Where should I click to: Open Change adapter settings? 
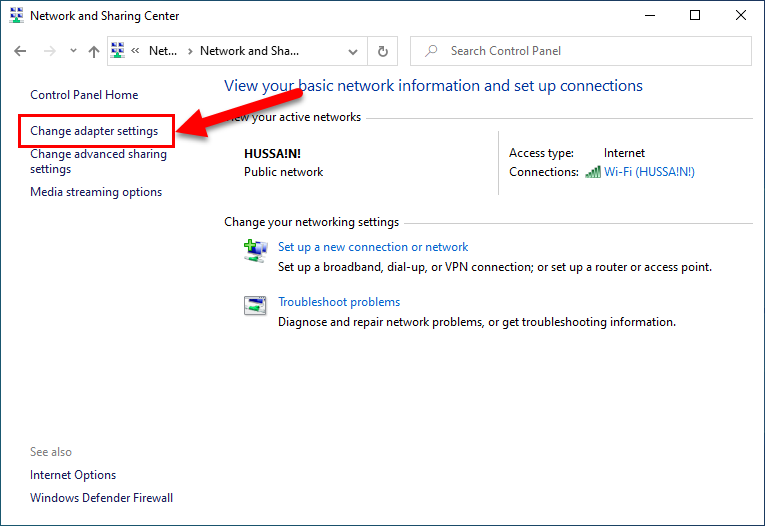[x=94, y=131]
